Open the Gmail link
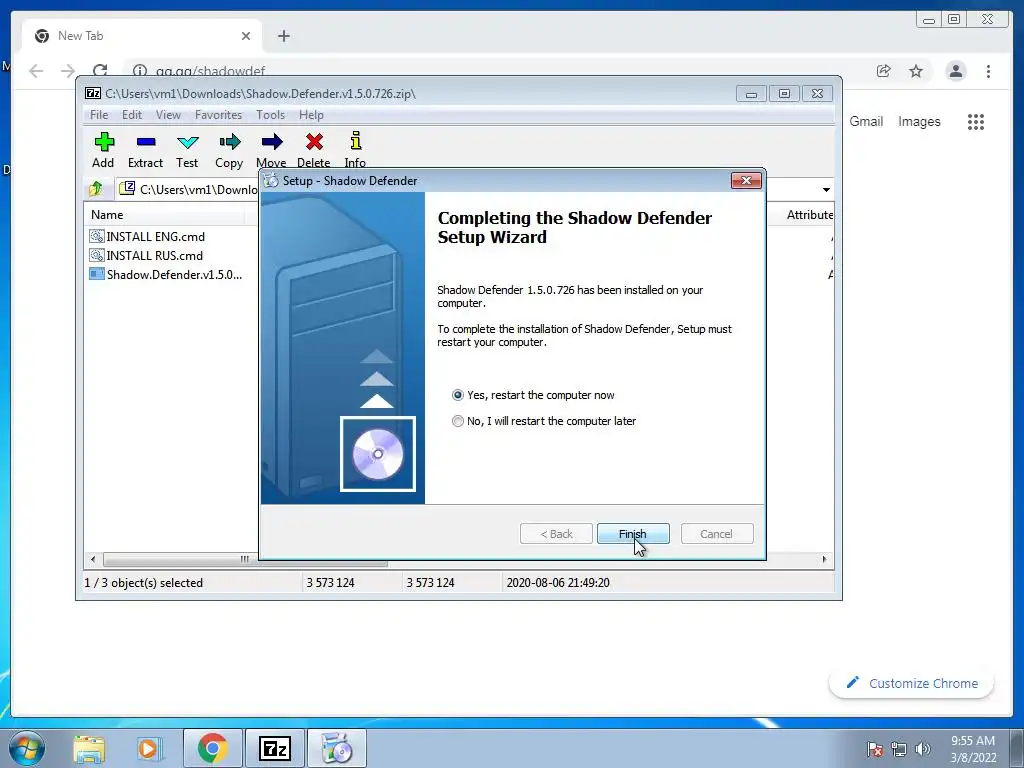Image resolution: width=1024 pixels, height=768 pixels. point(866,121)
